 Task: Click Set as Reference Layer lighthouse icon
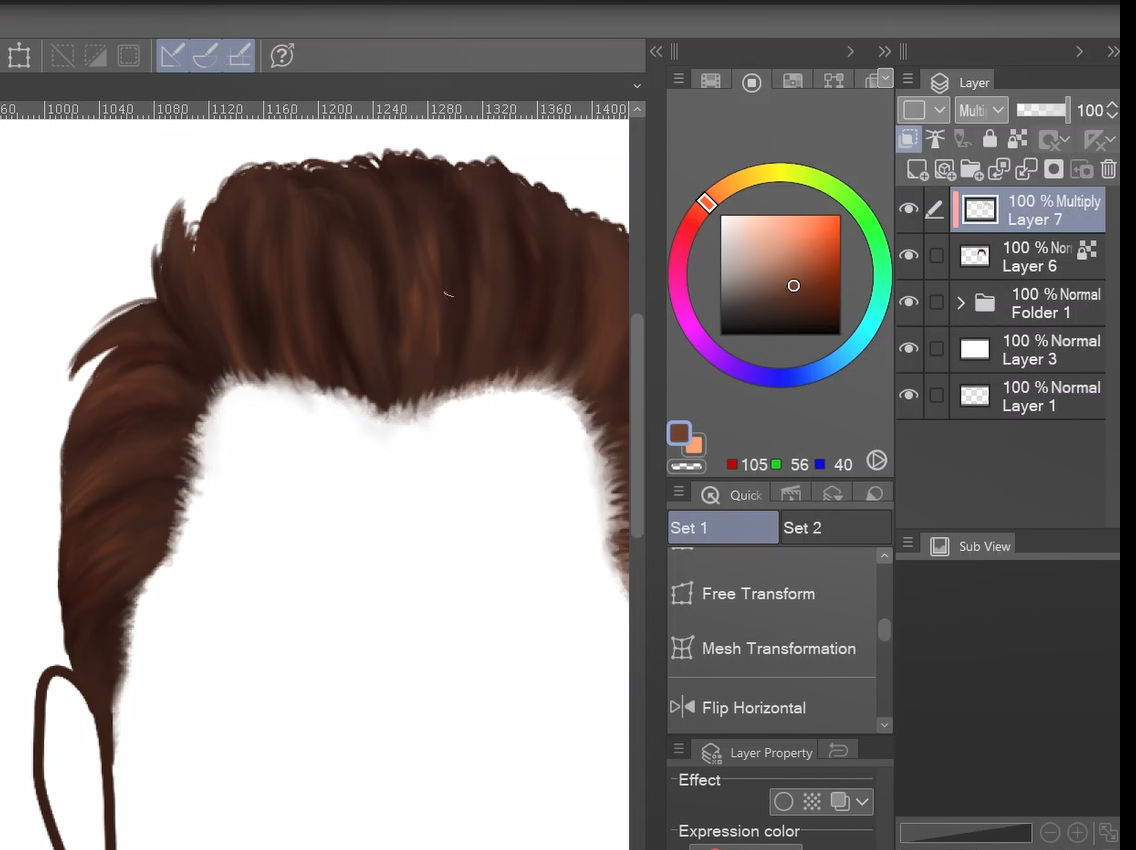[936, 139]
